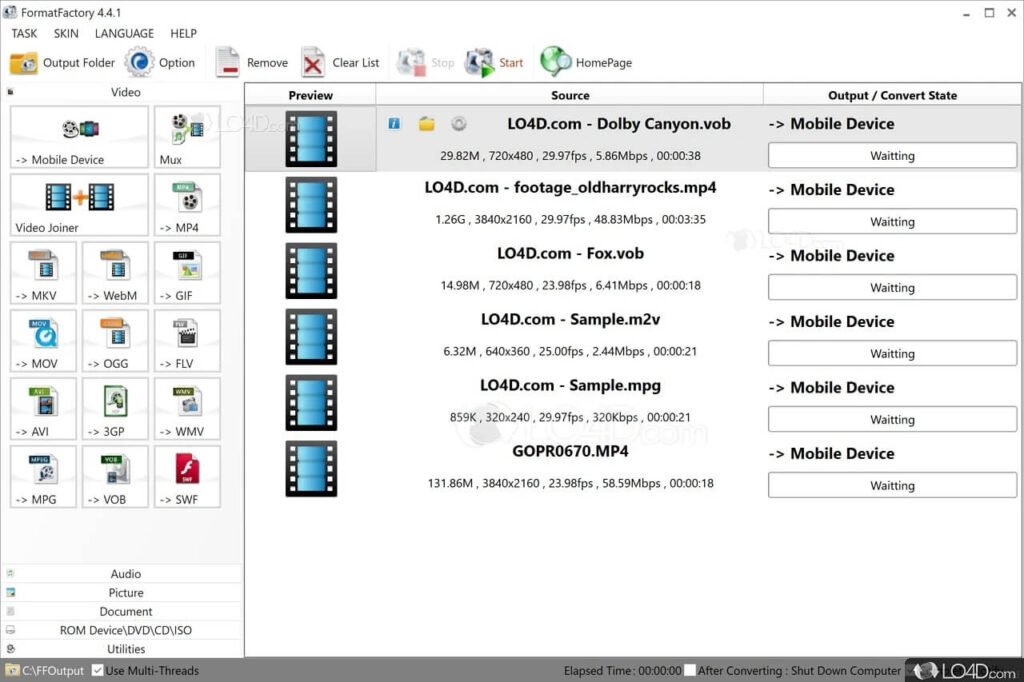The image size is (1024, 682).
Task: Enable After Converting Shut Down Computer checkbox
Action: (x=690, y=670)
